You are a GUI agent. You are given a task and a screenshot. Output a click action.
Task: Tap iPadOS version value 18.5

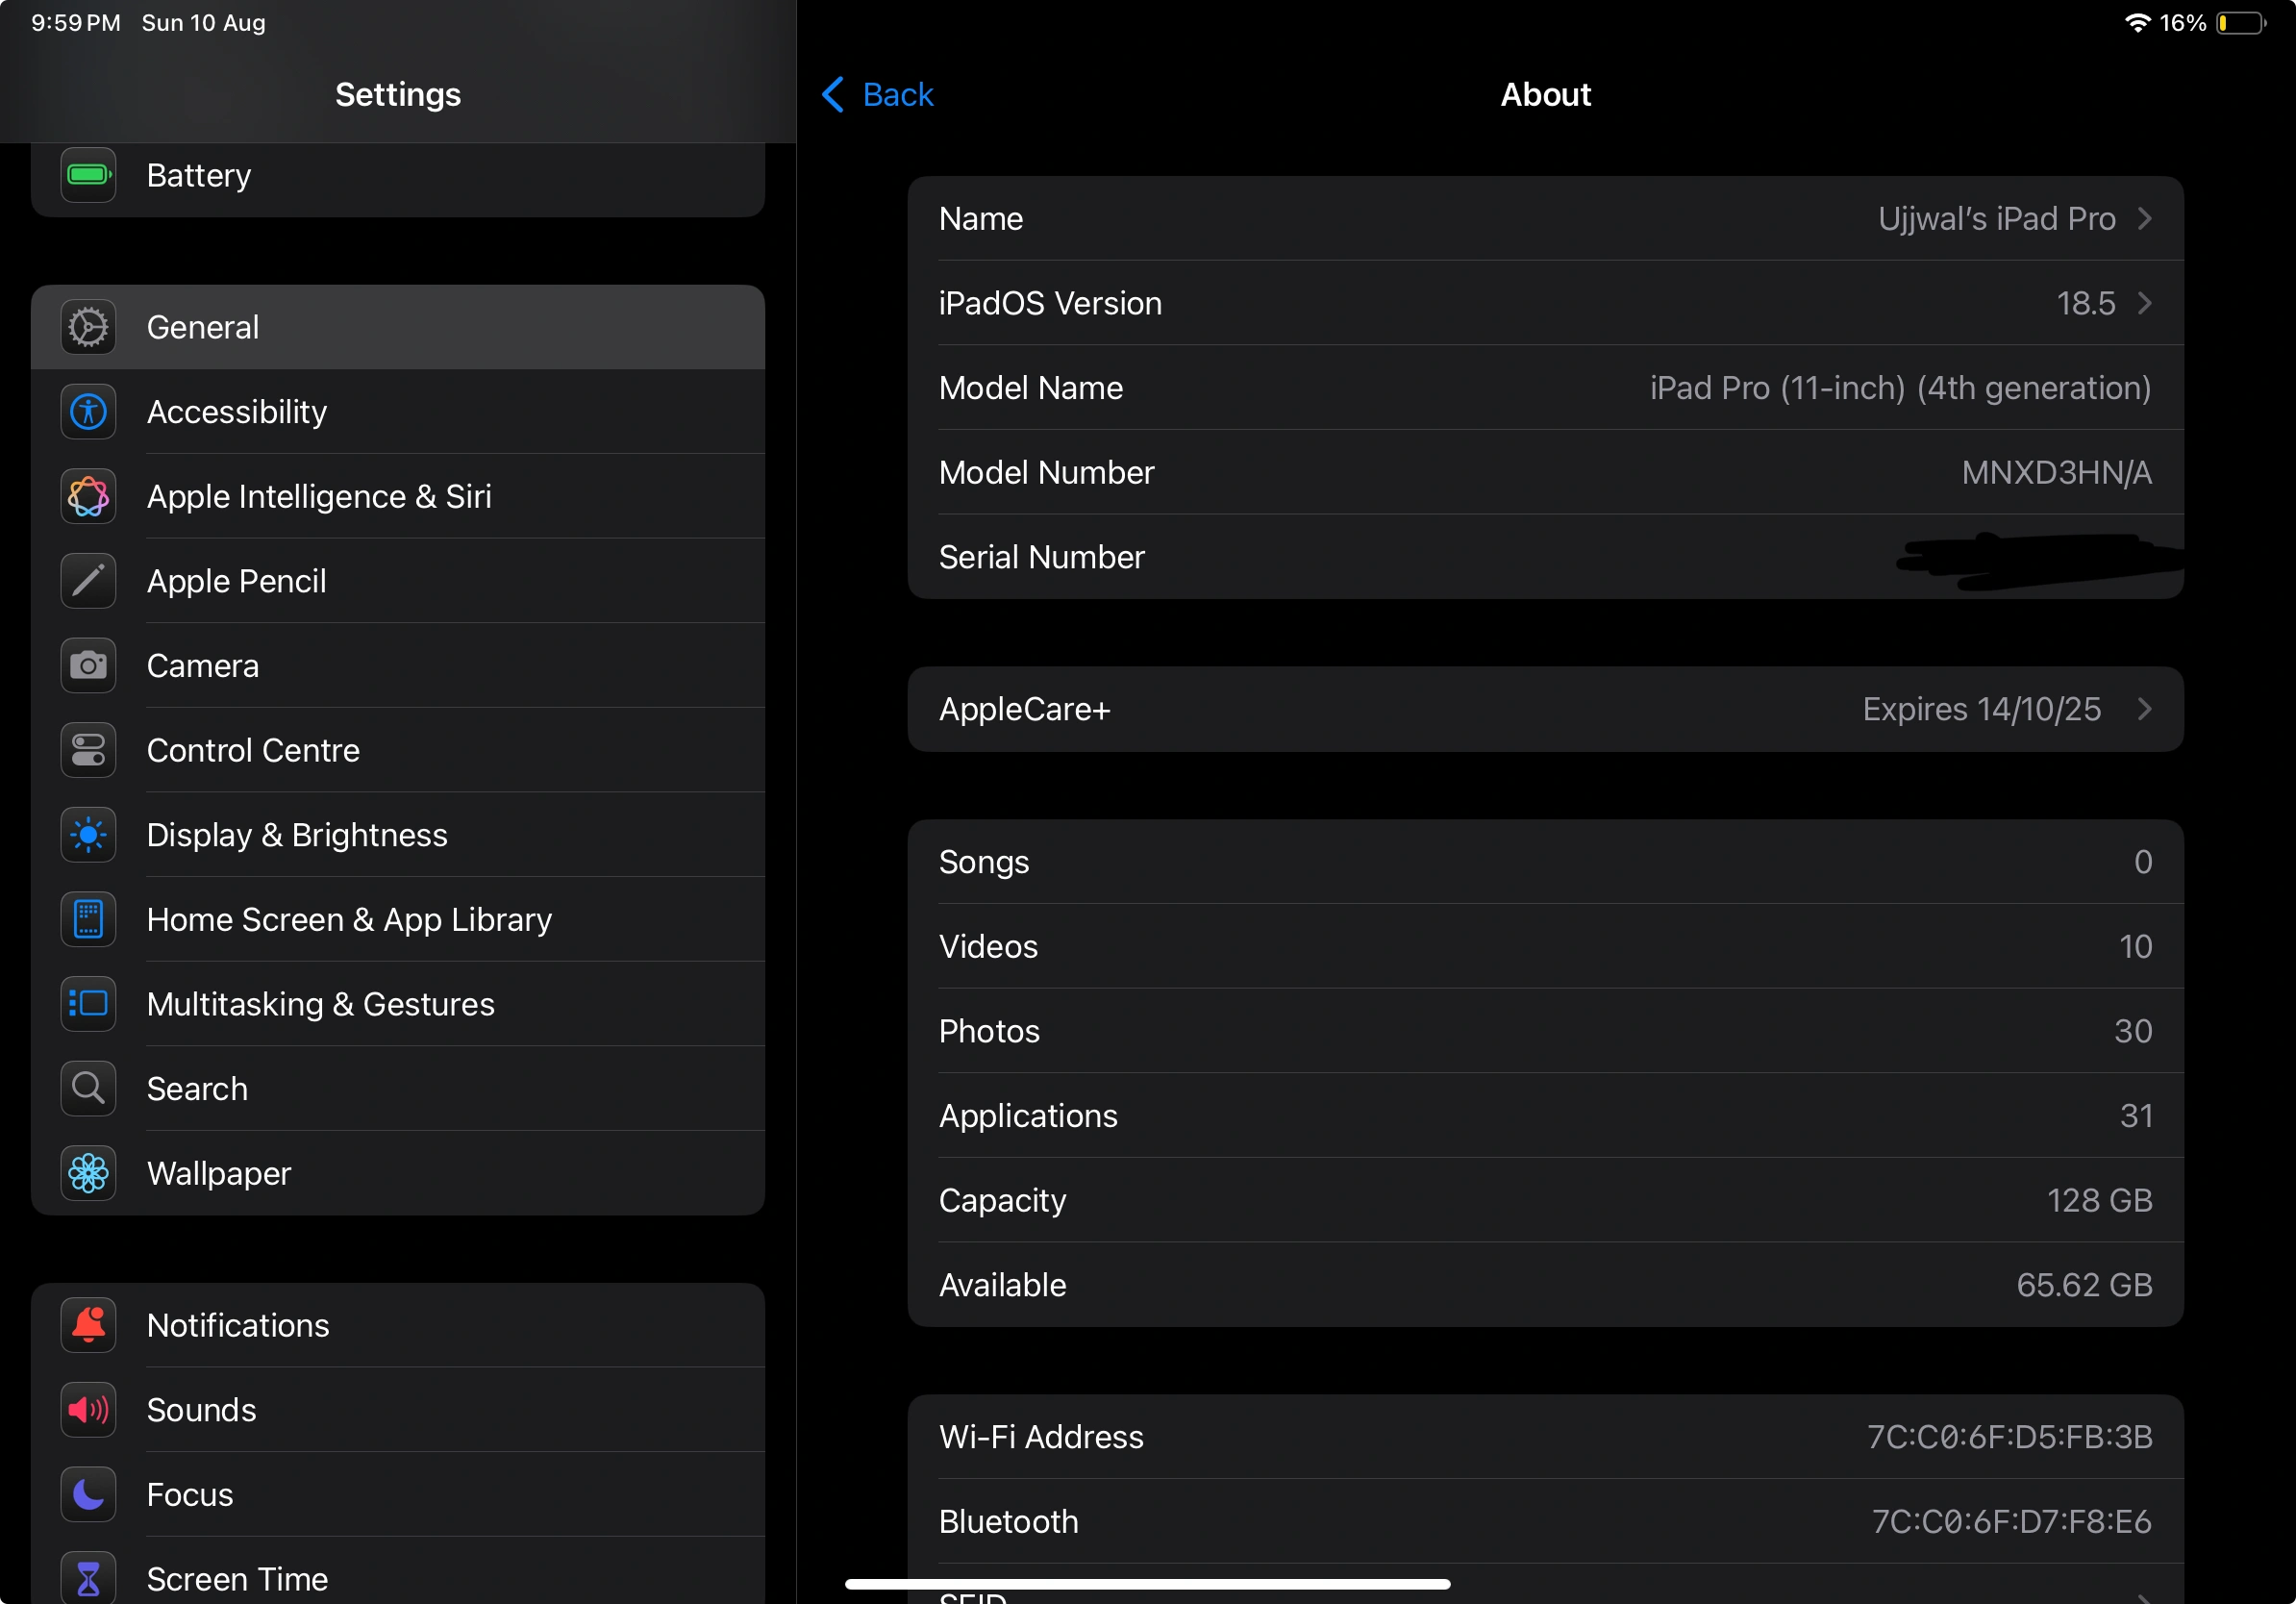[2085, 303]
